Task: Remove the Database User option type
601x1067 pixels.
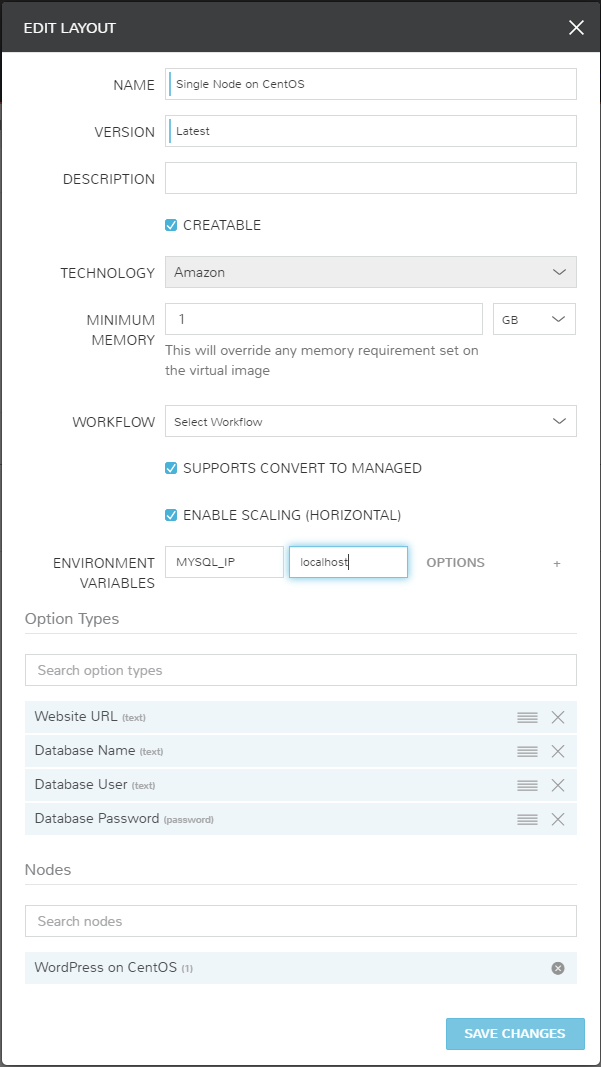Action: click(x=557, y=785)
